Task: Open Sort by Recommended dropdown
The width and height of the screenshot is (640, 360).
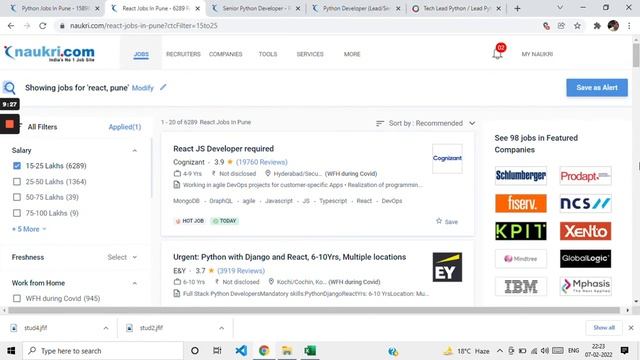Action: point(426,123)
